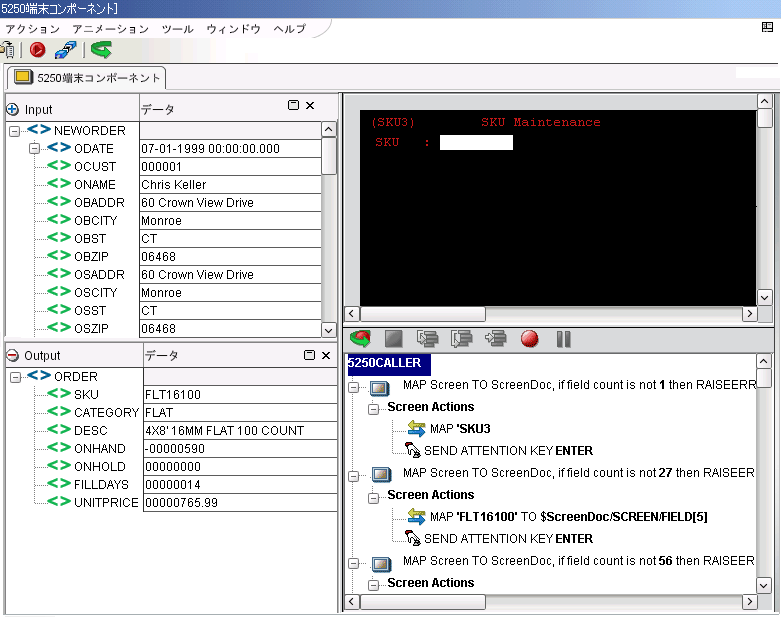Image resolution: width=781 pixels, height=617 pixels.
Task: Click the MAP 'FLT16100' action icon
Action: 416,516
